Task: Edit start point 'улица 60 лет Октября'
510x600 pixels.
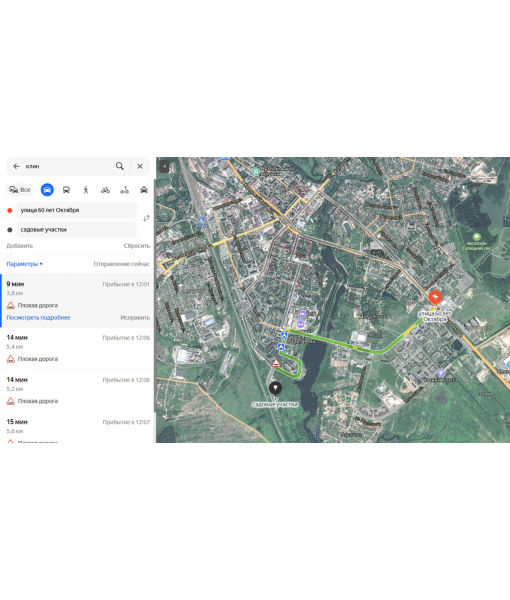Action: [x=76, y=210]
